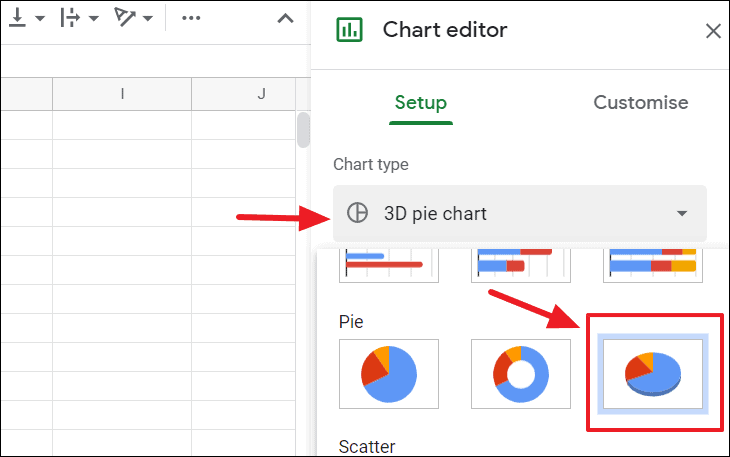Click the text rotation toolbar icon

click(124, 18)
